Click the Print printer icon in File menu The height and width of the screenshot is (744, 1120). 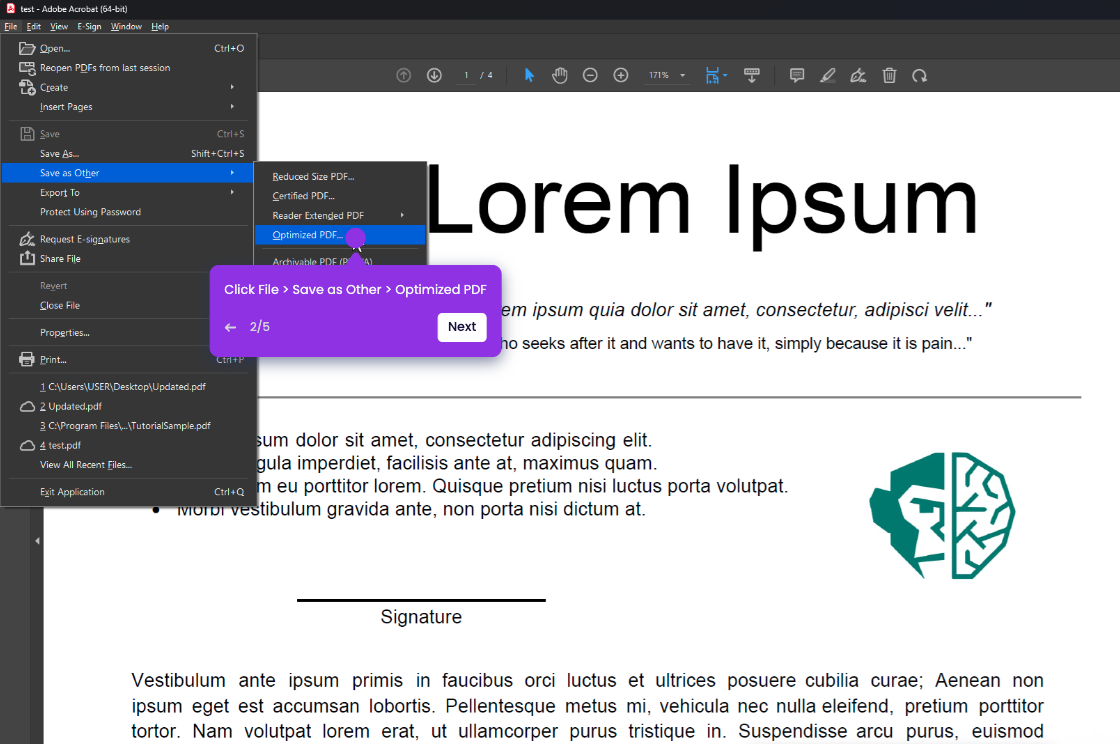pyautogui.click(x=27, y=359)
